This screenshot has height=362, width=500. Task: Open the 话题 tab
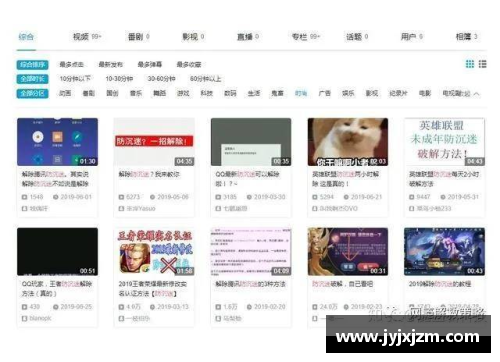pyautogui.click(x=357, y=37)
